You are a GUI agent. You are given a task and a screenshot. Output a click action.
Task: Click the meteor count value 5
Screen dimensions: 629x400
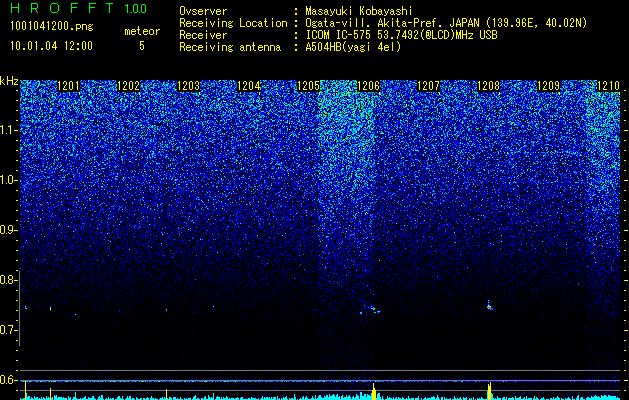142,46
